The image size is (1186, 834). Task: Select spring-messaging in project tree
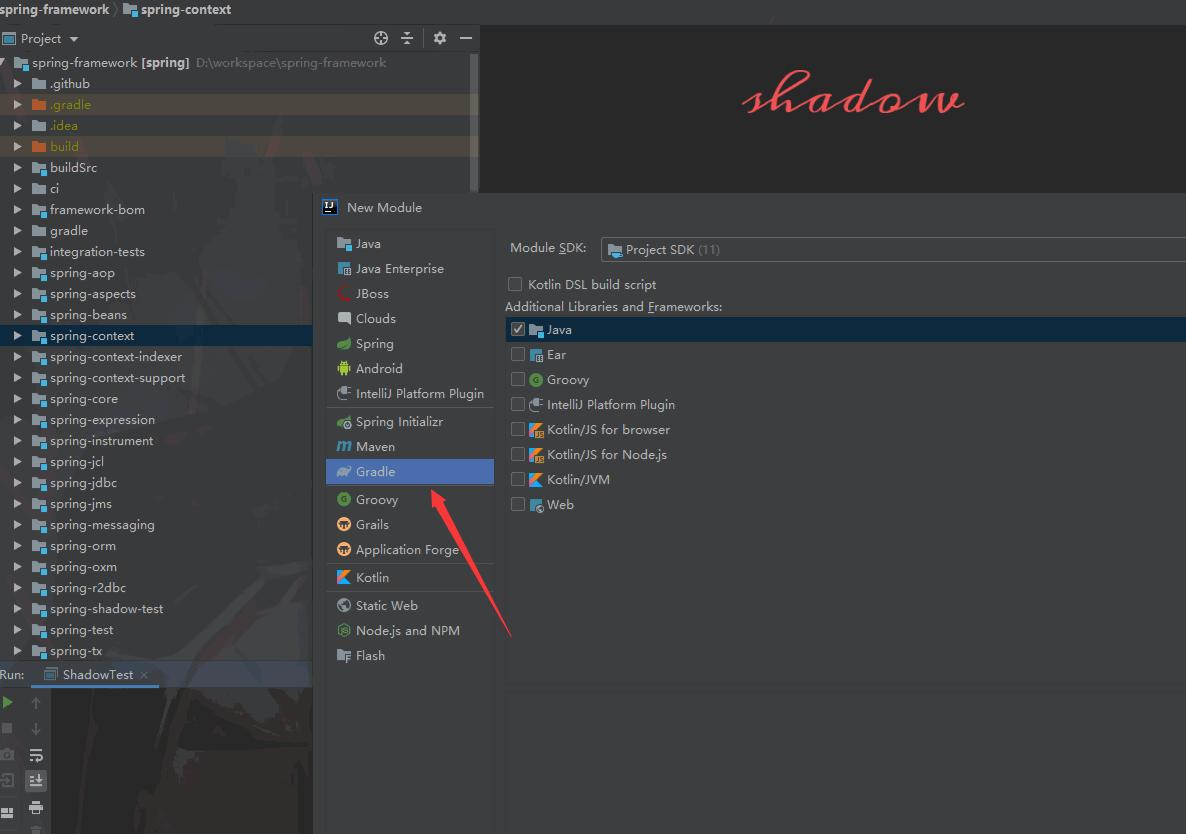pyautogui.click(x=102, y=525)
